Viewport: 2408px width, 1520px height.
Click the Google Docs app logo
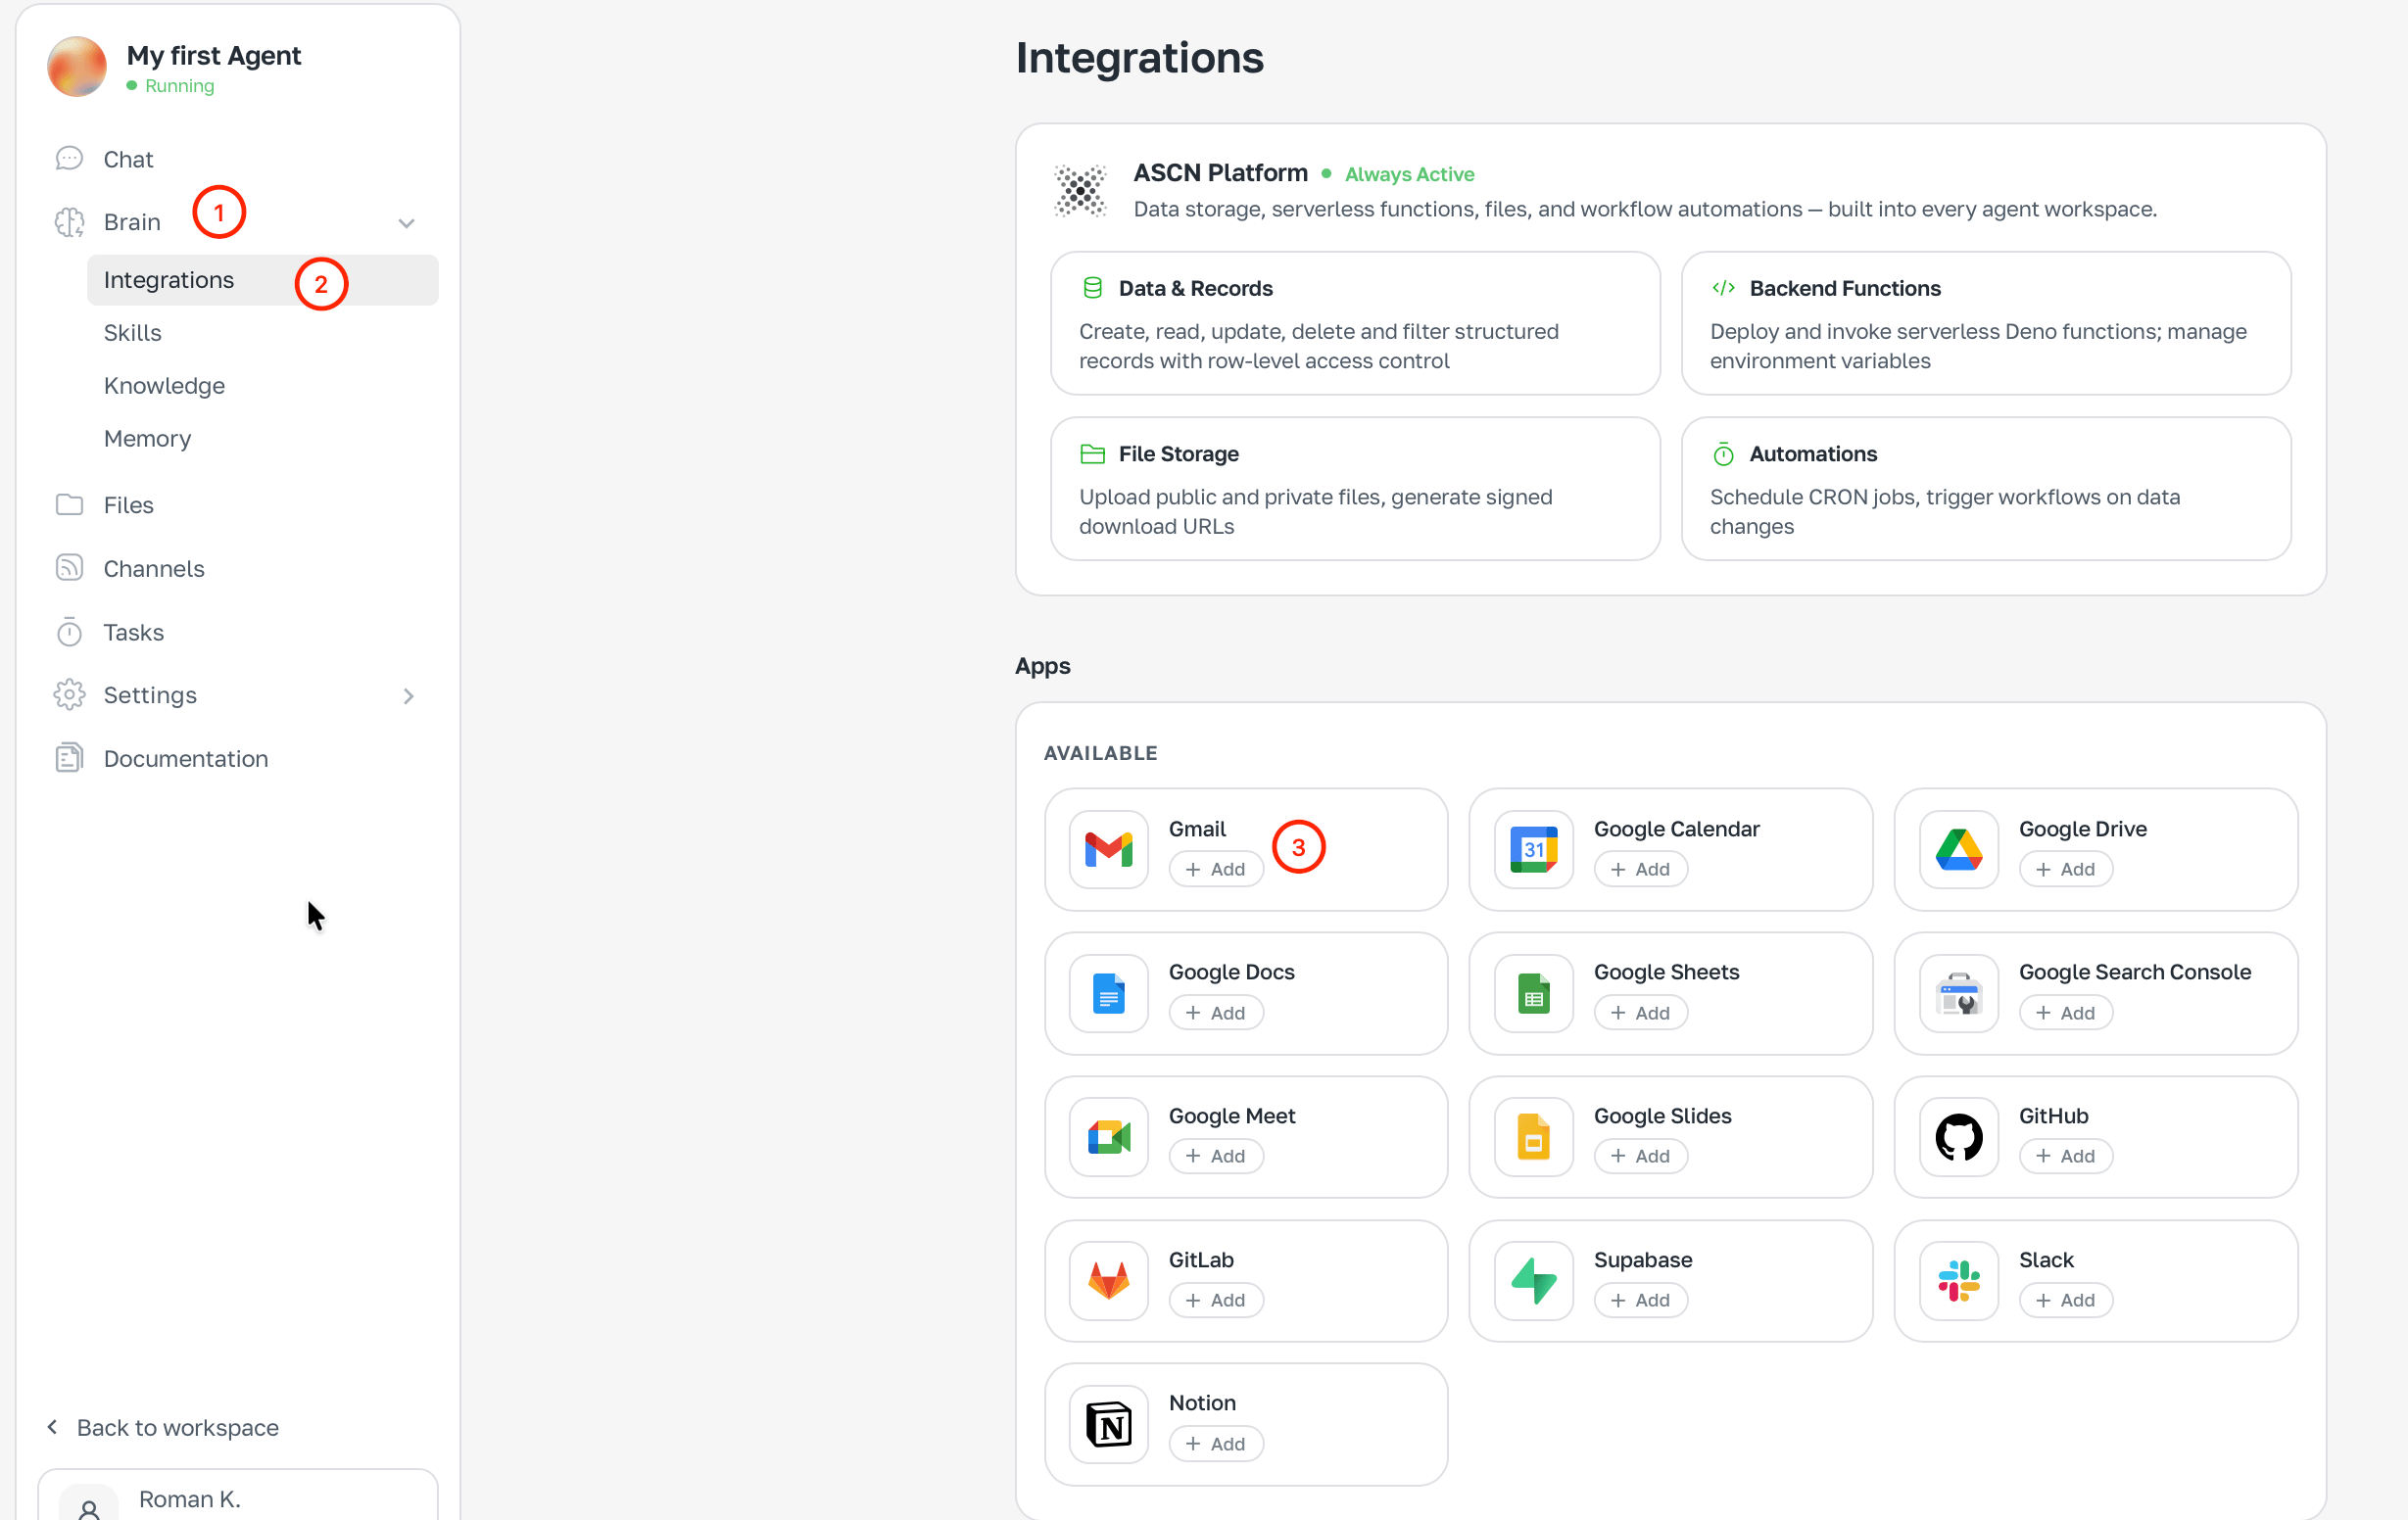(x=1109, y=994)
